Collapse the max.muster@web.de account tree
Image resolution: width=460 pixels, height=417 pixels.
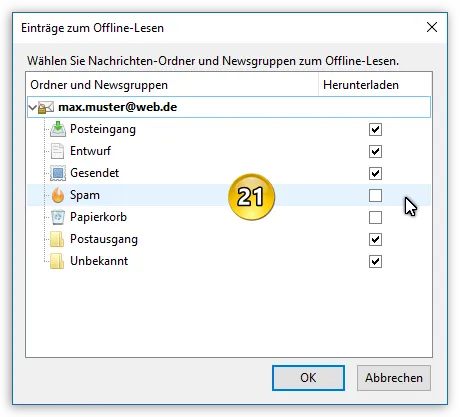tap(32, 108)
